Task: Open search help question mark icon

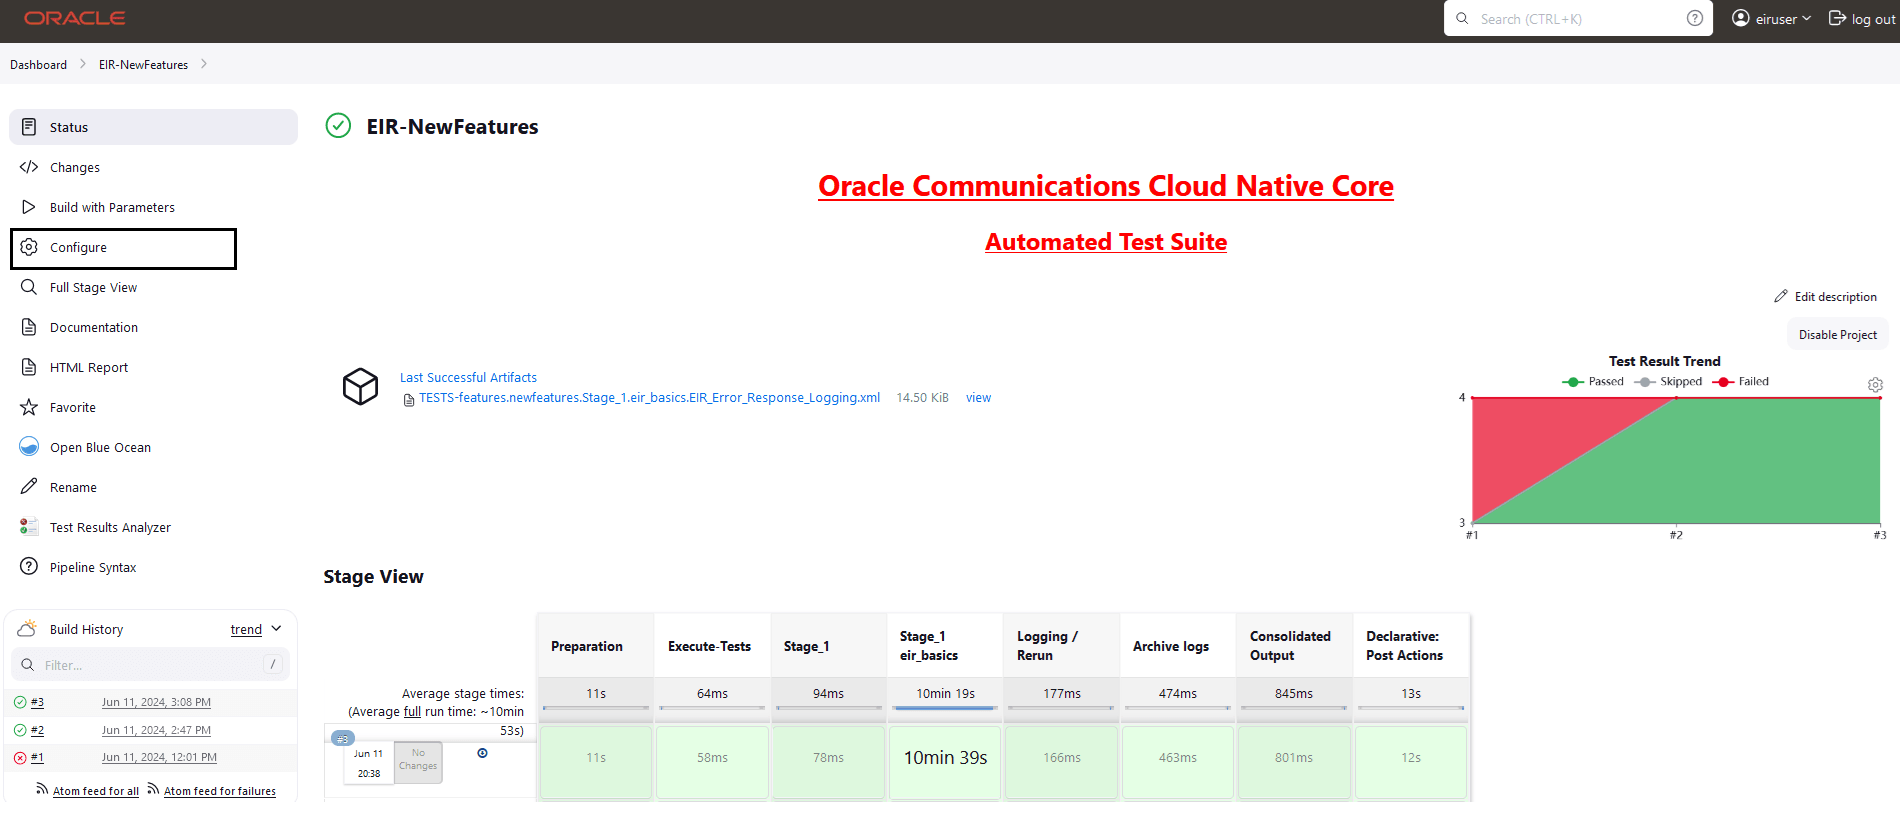Action: 1695,18
